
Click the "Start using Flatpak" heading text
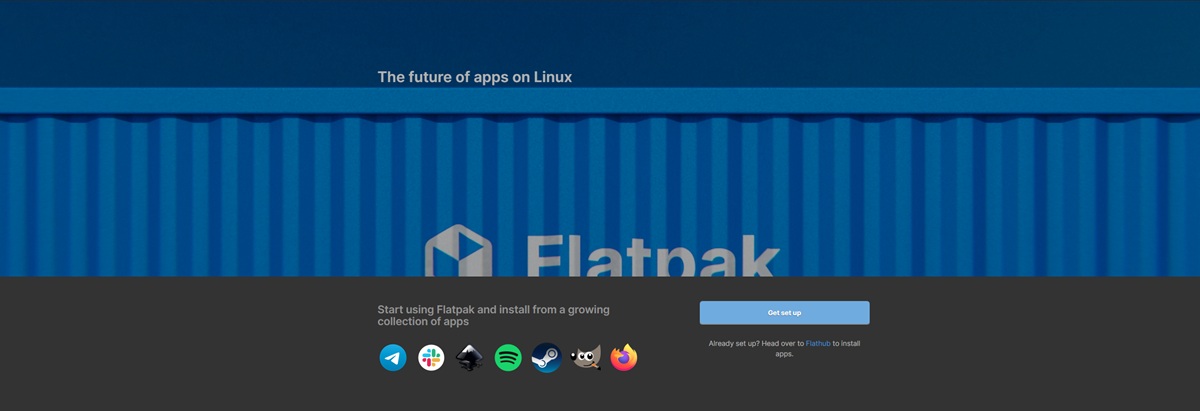[x=493, y=309]
